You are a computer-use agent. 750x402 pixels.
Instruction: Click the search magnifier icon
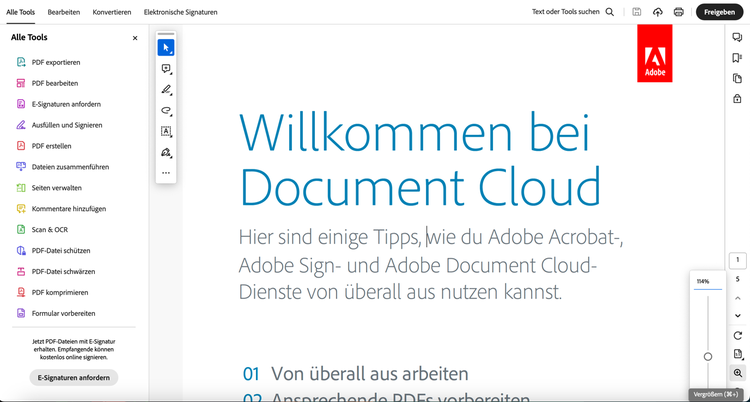click(x=610, y=12)
